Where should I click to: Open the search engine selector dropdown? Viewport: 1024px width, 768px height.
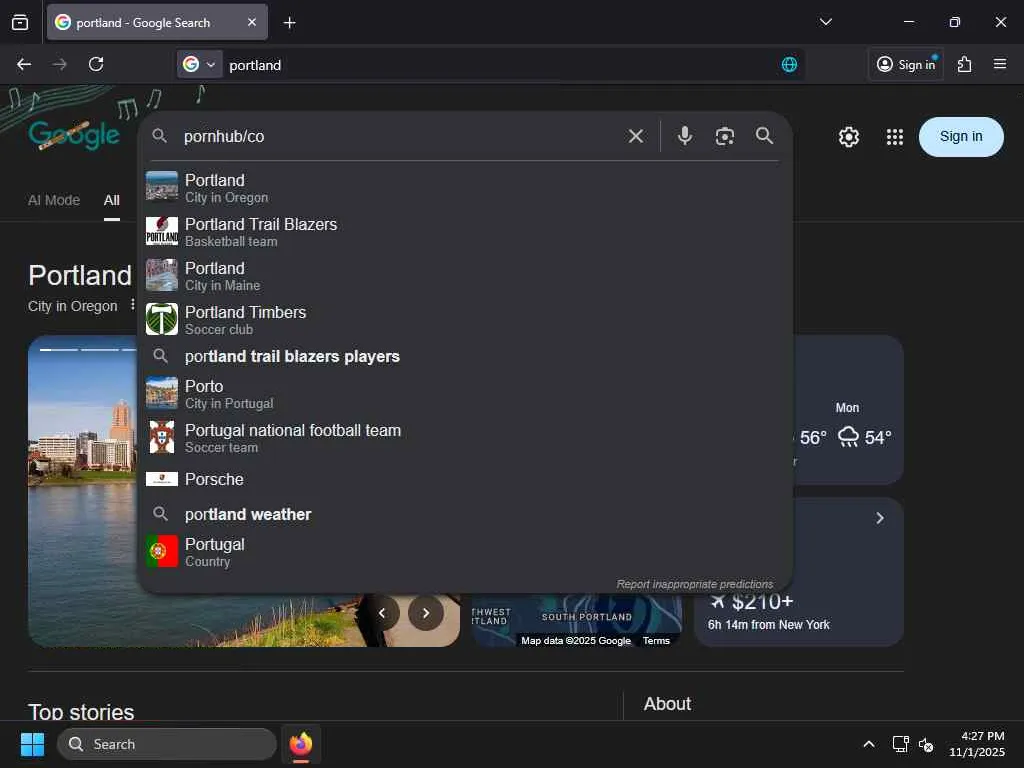coord(199,64)
